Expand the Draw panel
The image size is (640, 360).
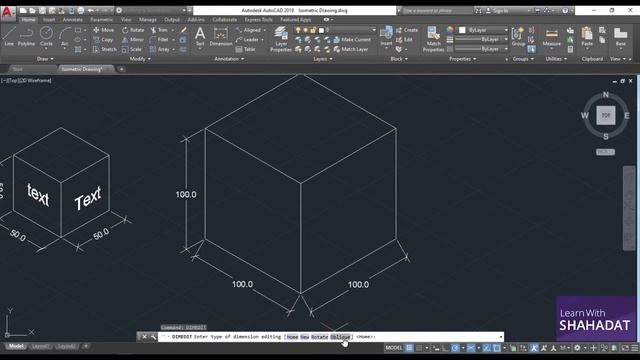pos(45,59)
